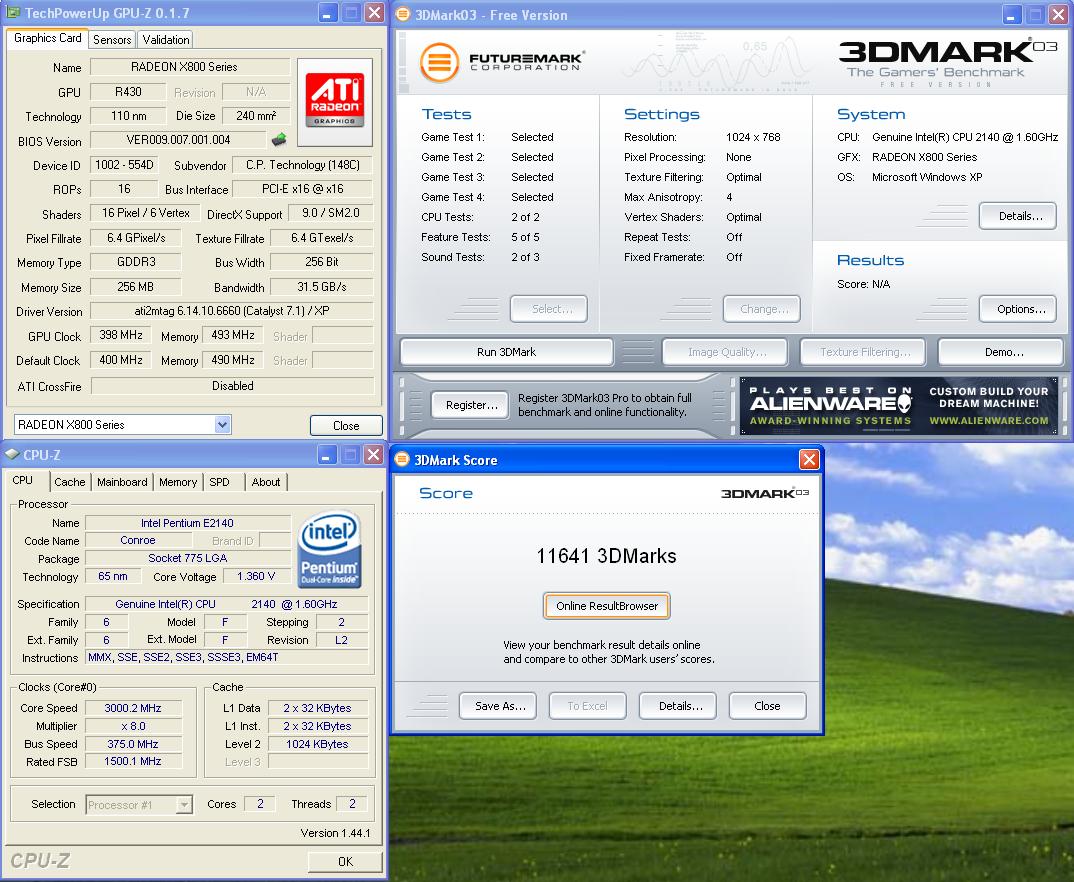1074x882 pixels.
Task: Click the Core Speed 3000.2 MHz value
Action: [133, 708]
